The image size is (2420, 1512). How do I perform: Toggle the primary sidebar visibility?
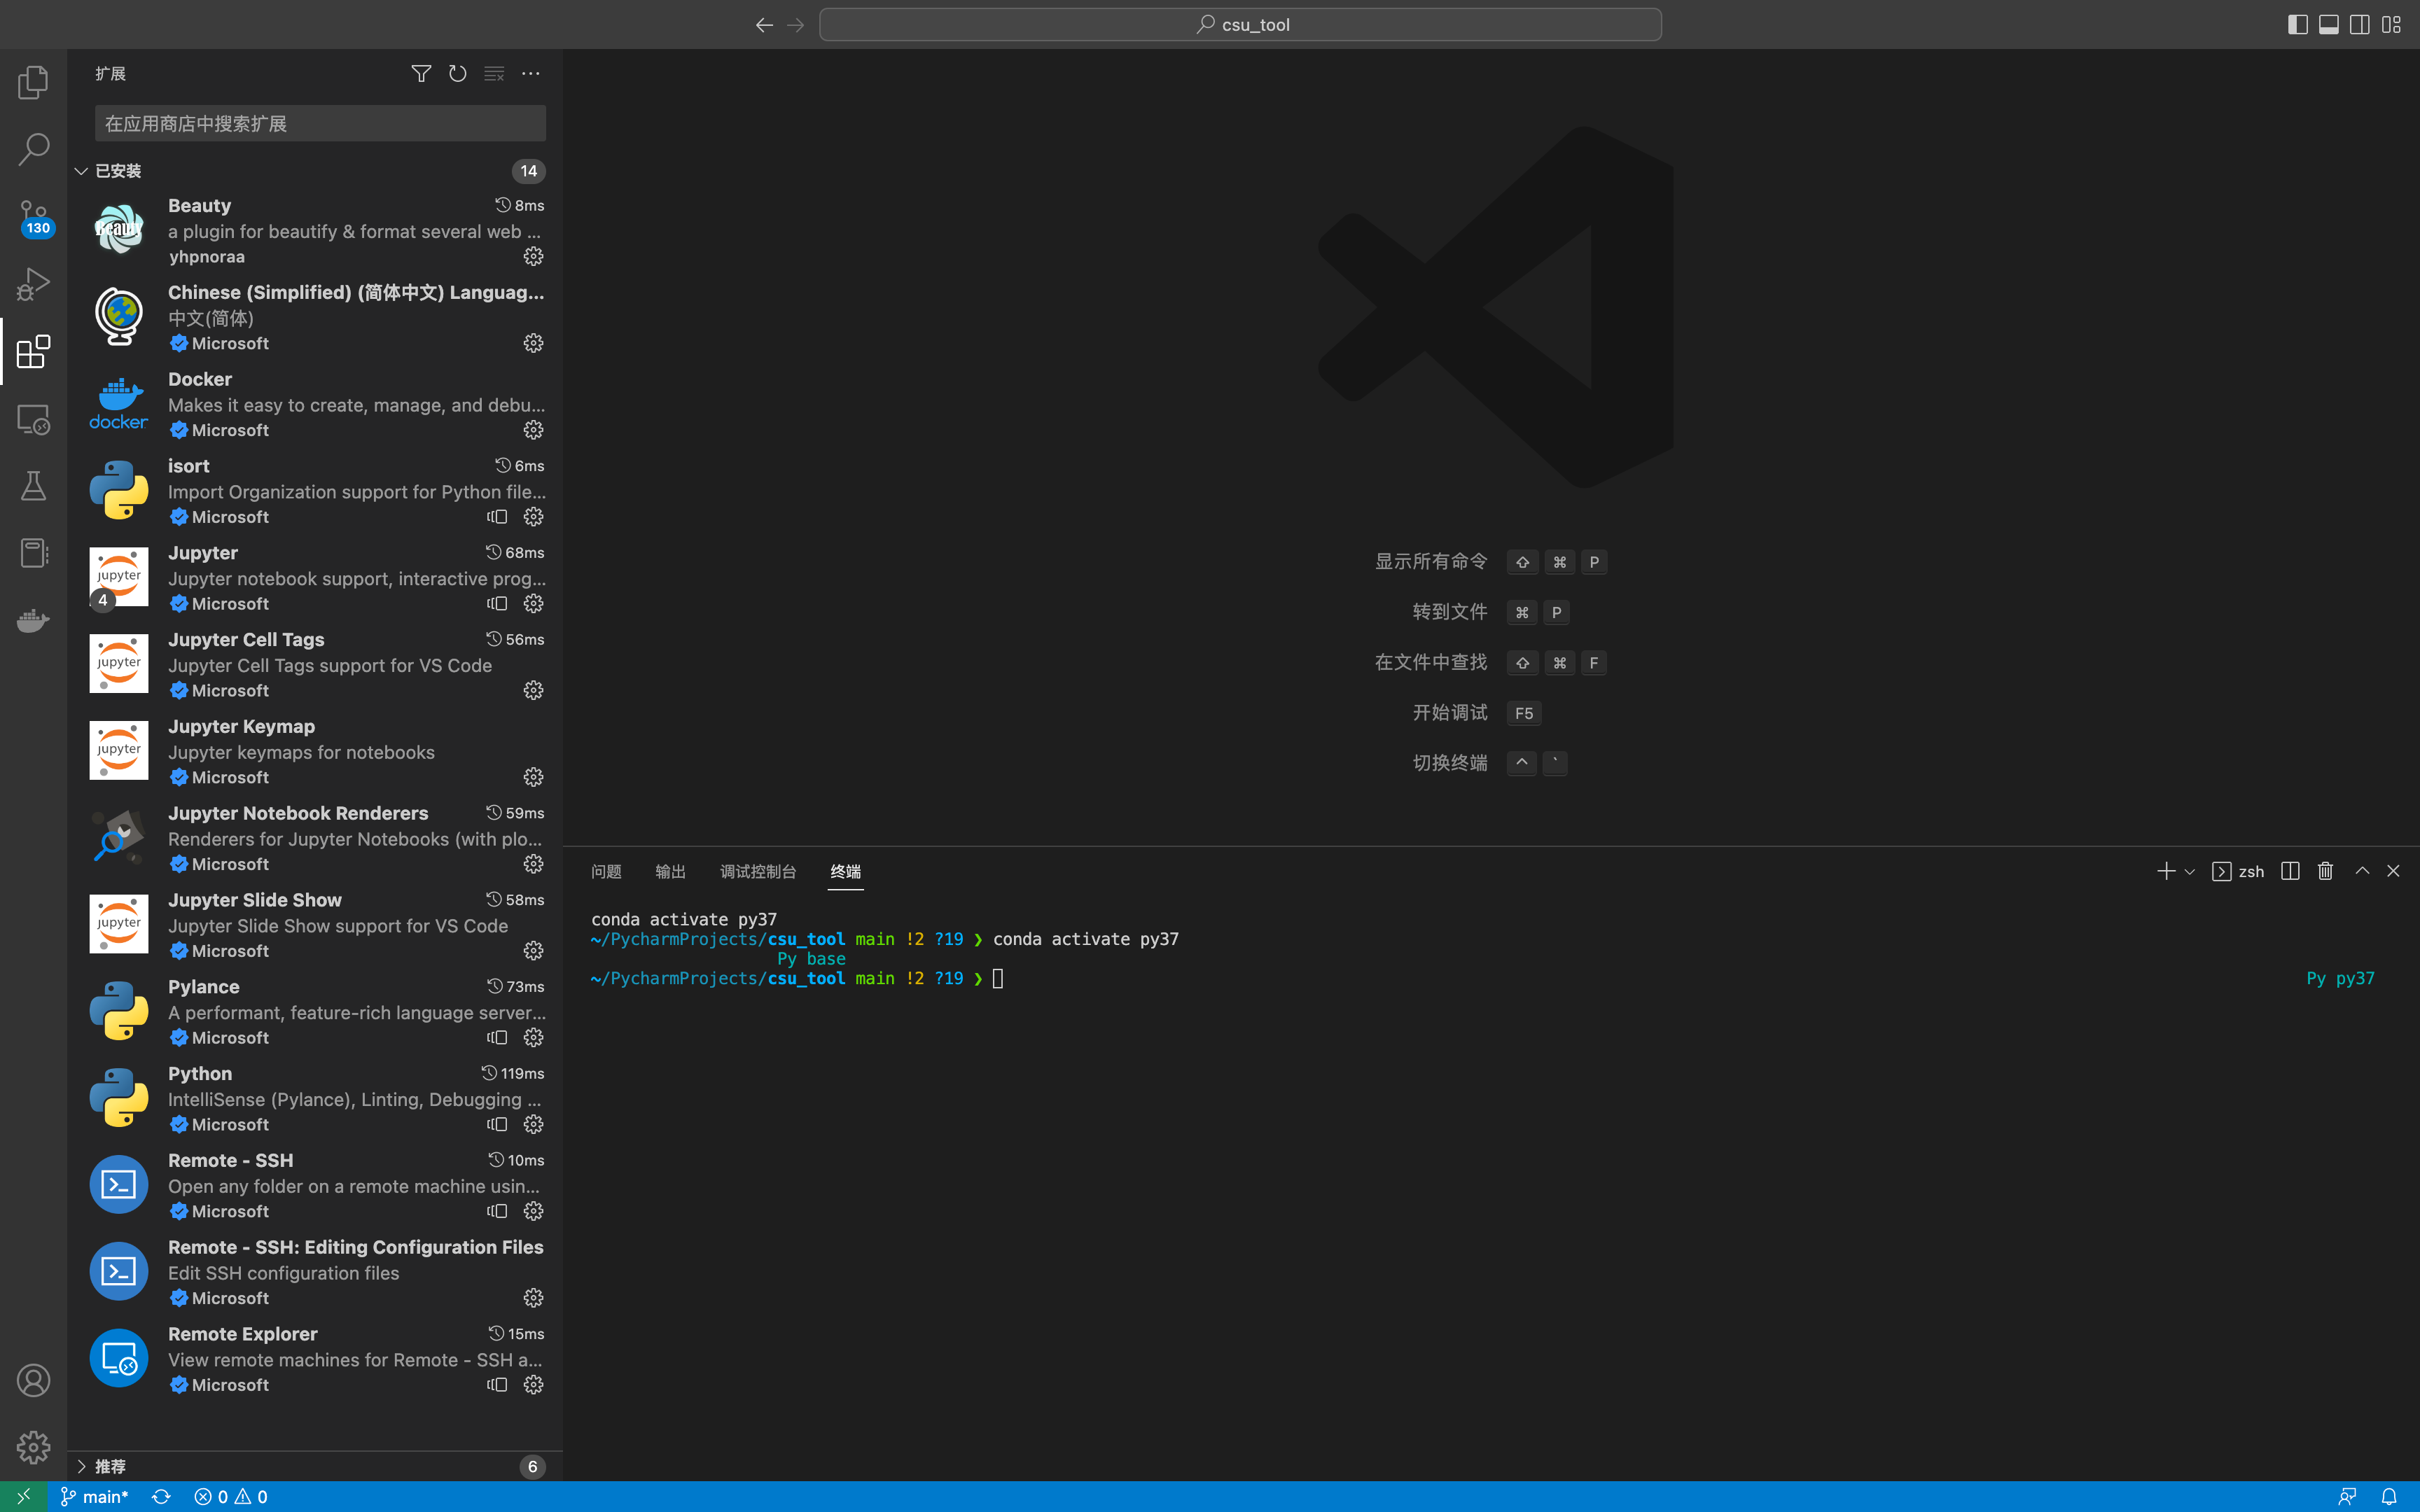tap(2297, 25)
